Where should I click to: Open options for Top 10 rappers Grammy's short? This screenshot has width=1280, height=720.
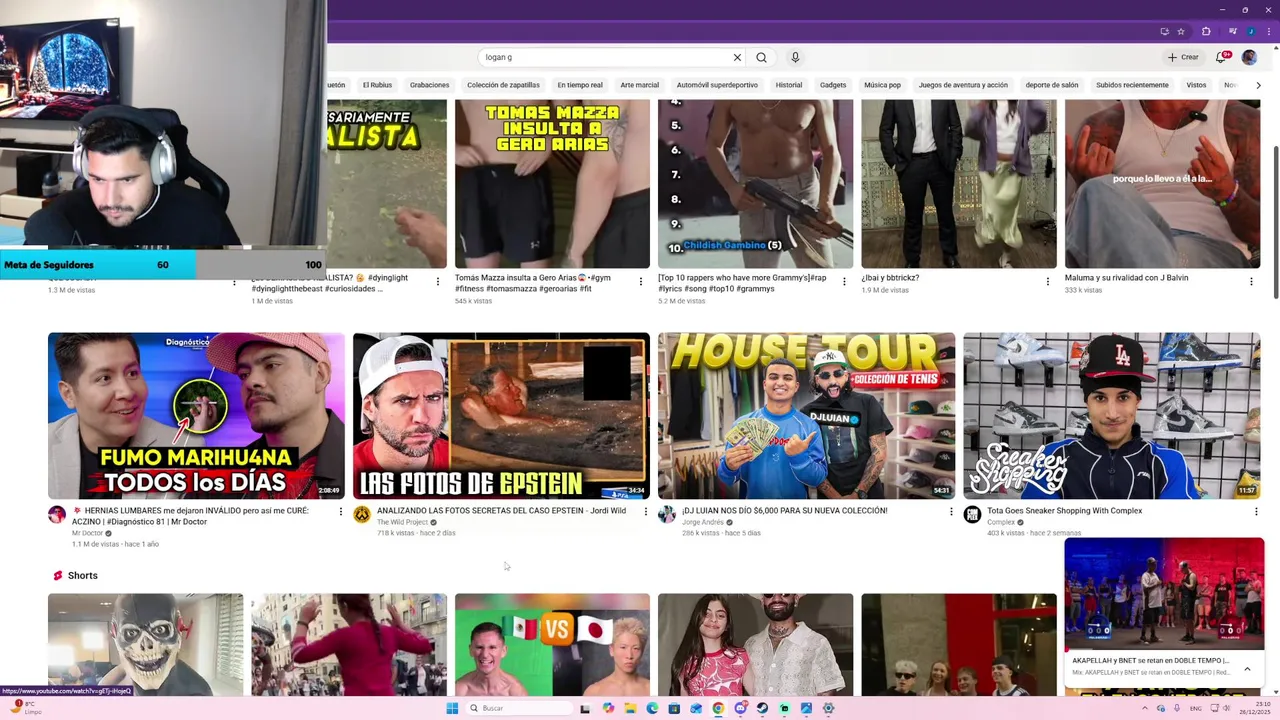[844, 282]
